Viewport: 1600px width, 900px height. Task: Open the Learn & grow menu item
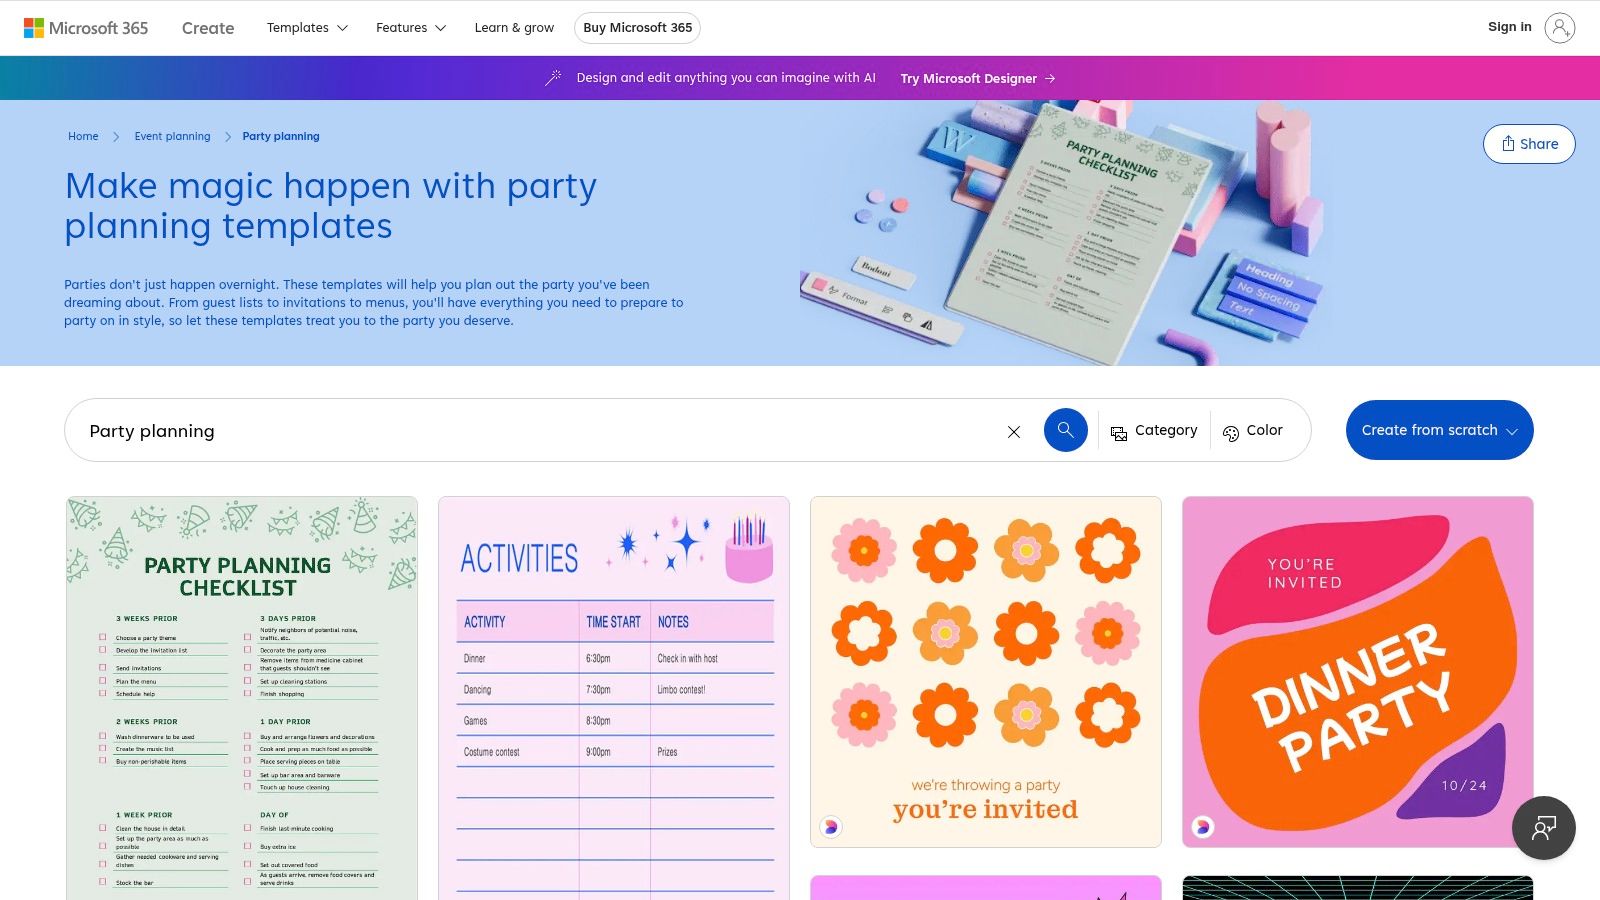point(514,27)
